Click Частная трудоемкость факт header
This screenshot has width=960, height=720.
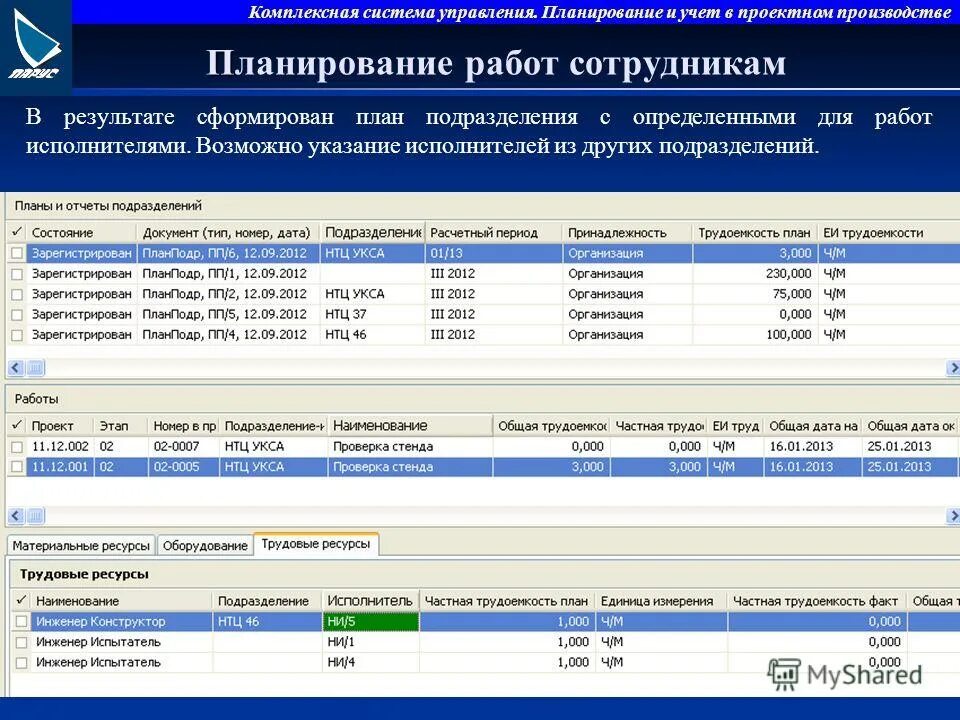point(817,601)
